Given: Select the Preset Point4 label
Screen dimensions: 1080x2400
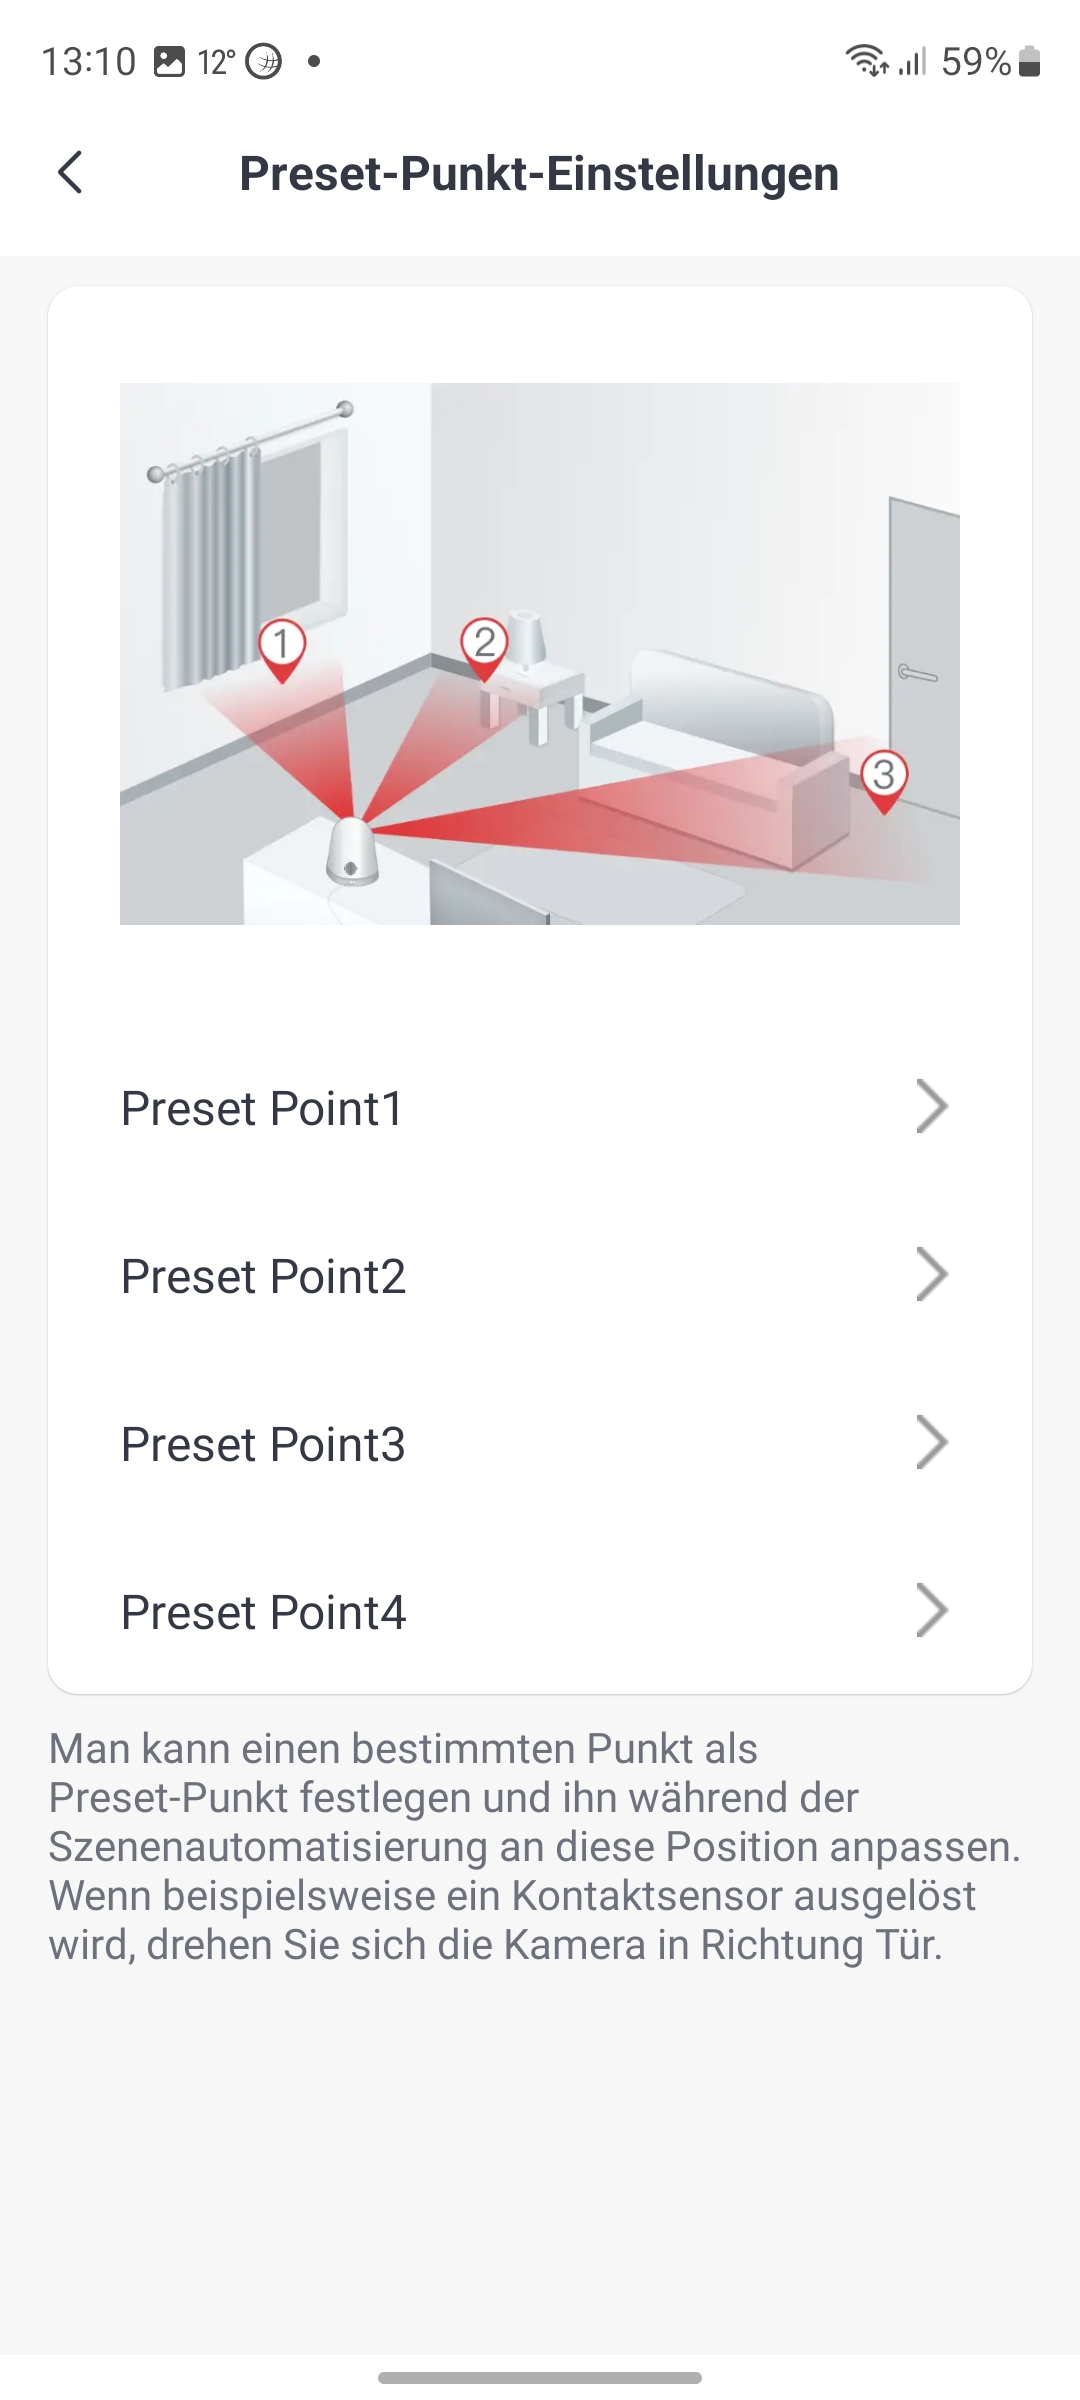Looking at the screenshot, I should tap(263, 1612).
